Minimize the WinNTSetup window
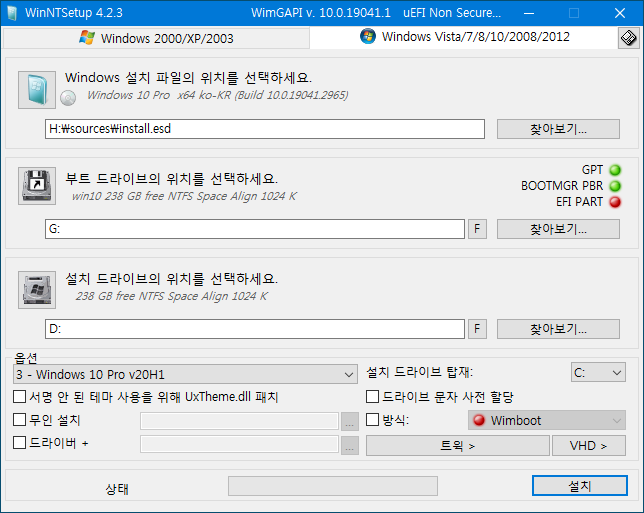The width and height of the screenshot is (644, 513). point(529,13)
